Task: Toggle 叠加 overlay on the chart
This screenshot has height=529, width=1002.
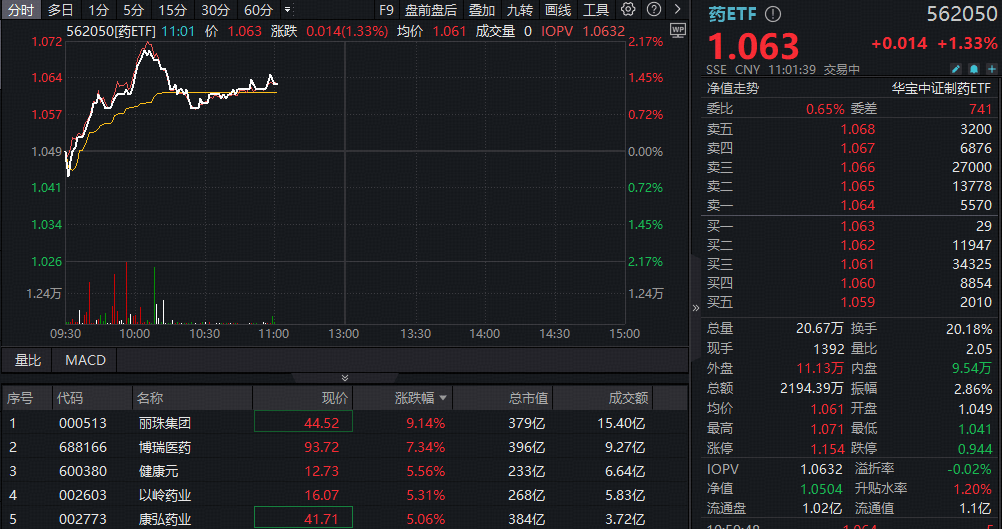Action: (482, 10)
